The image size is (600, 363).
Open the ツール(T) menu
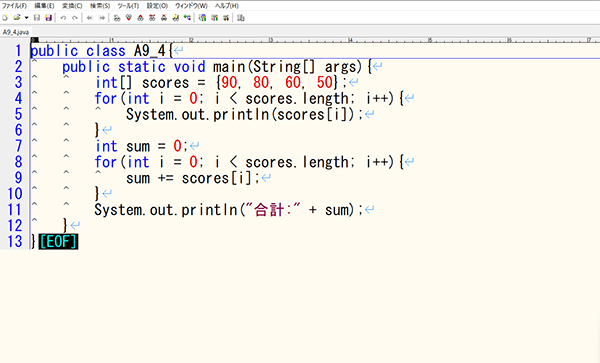click(x=128, y=6)
